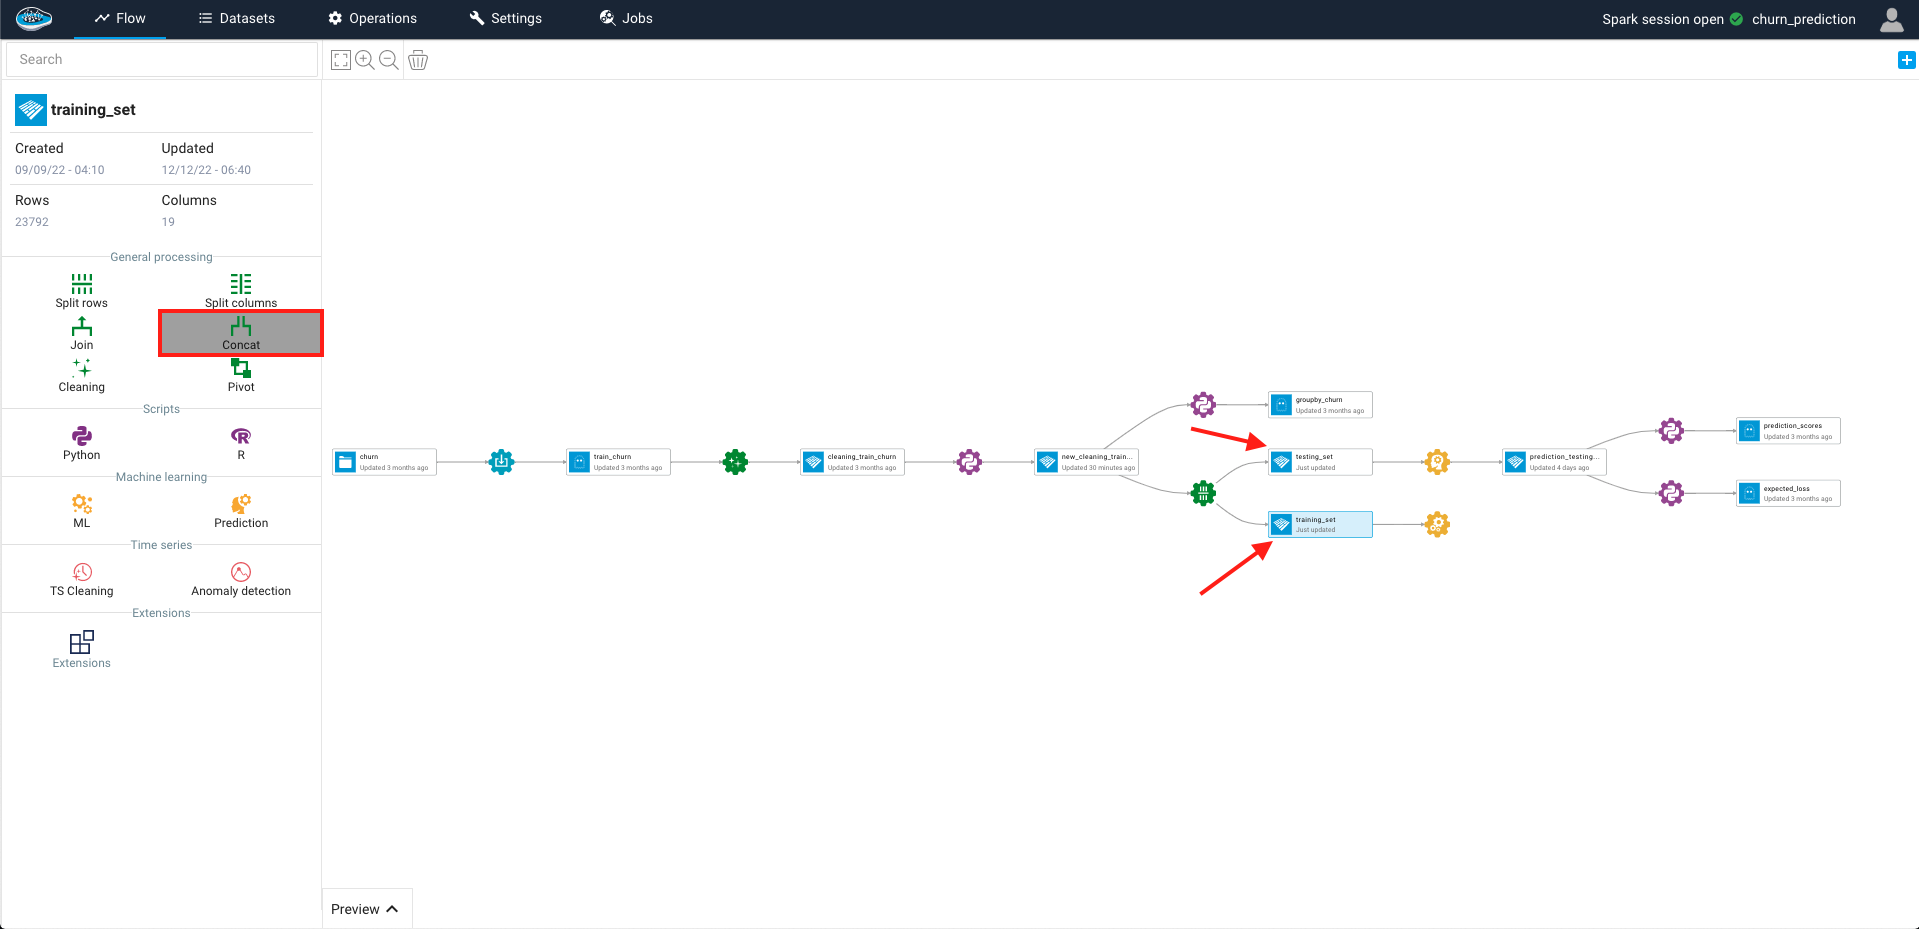Click the trash delete icon
Viewport: 1919px width, 929px height.
coord(418,60)
